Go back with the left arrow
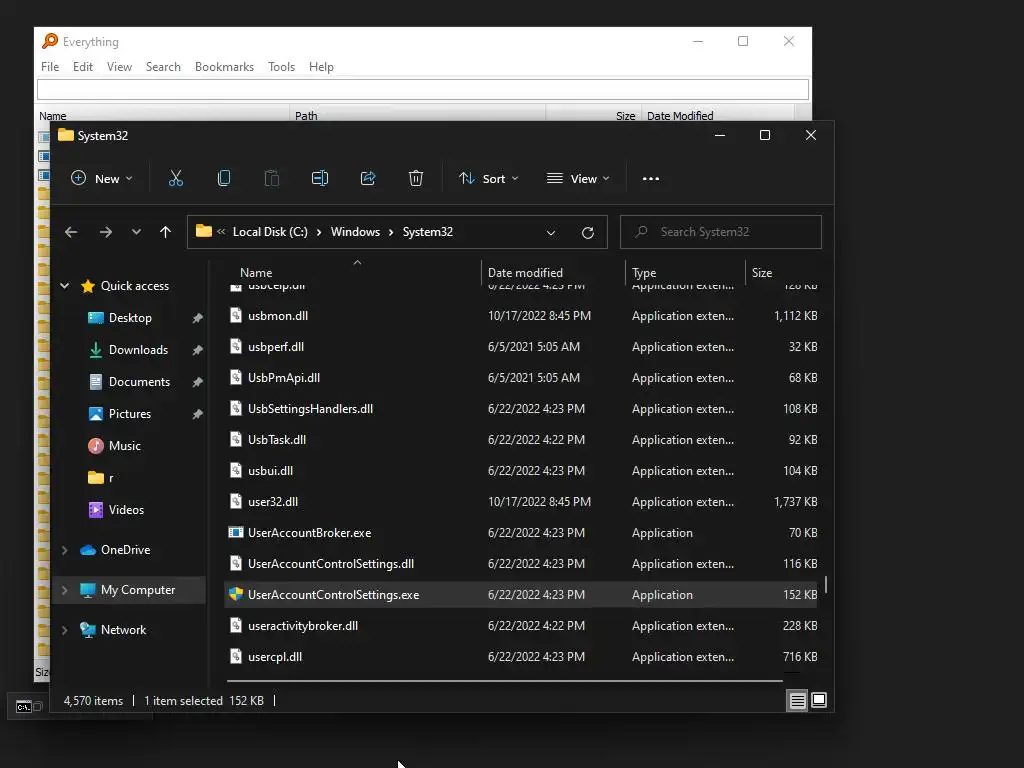The width and height of the screenshot is (1024, 768). [x=71, y=232]
